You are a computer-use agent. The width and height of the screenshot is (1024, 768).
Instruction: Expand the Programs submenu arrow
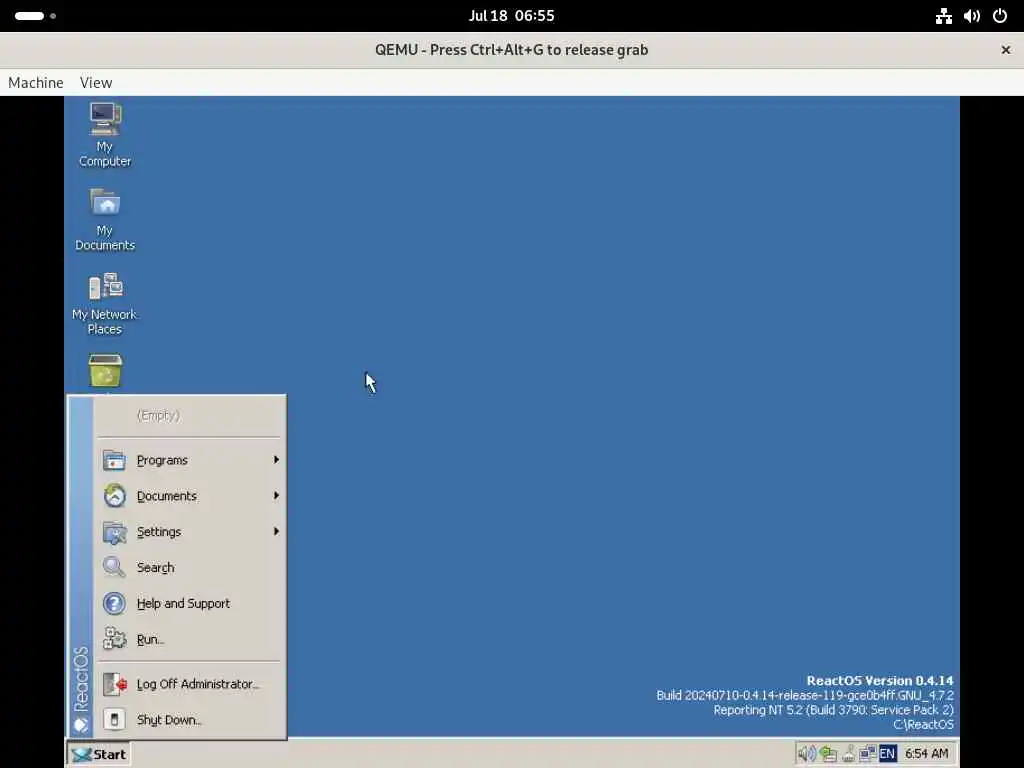click(x=276, y=460)
